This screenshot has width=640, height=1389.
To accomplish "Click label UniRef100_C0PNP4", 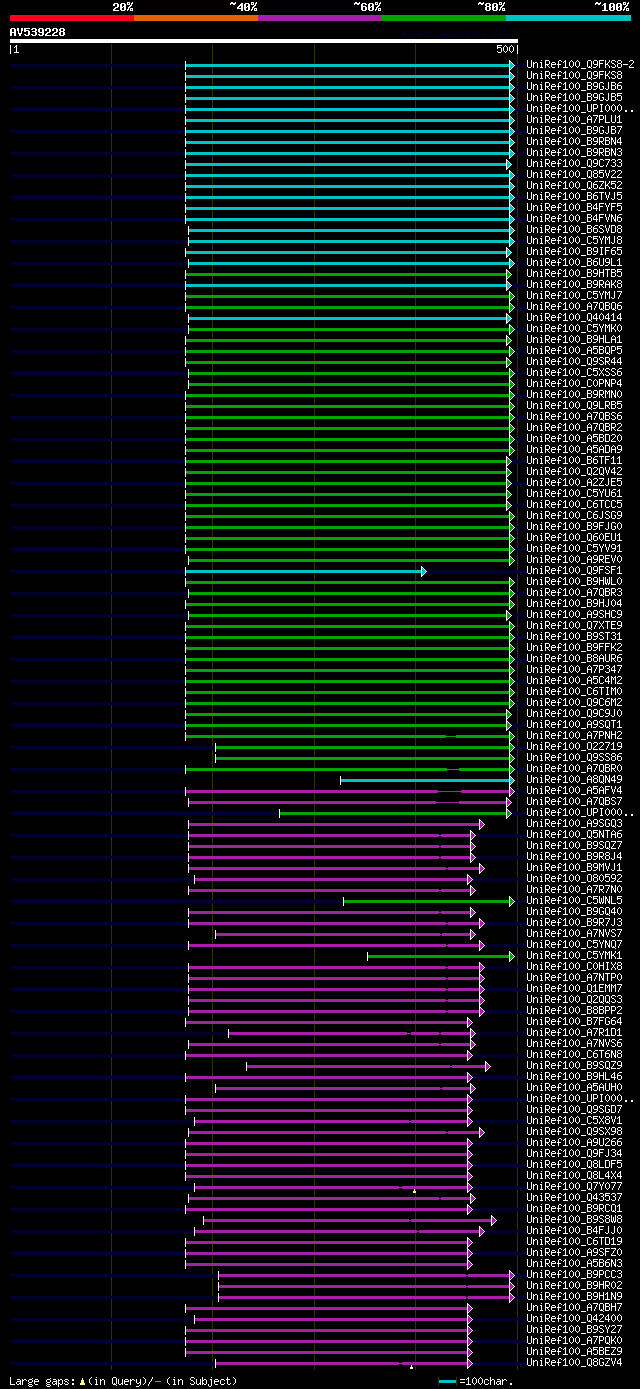I will click(574, 384).
